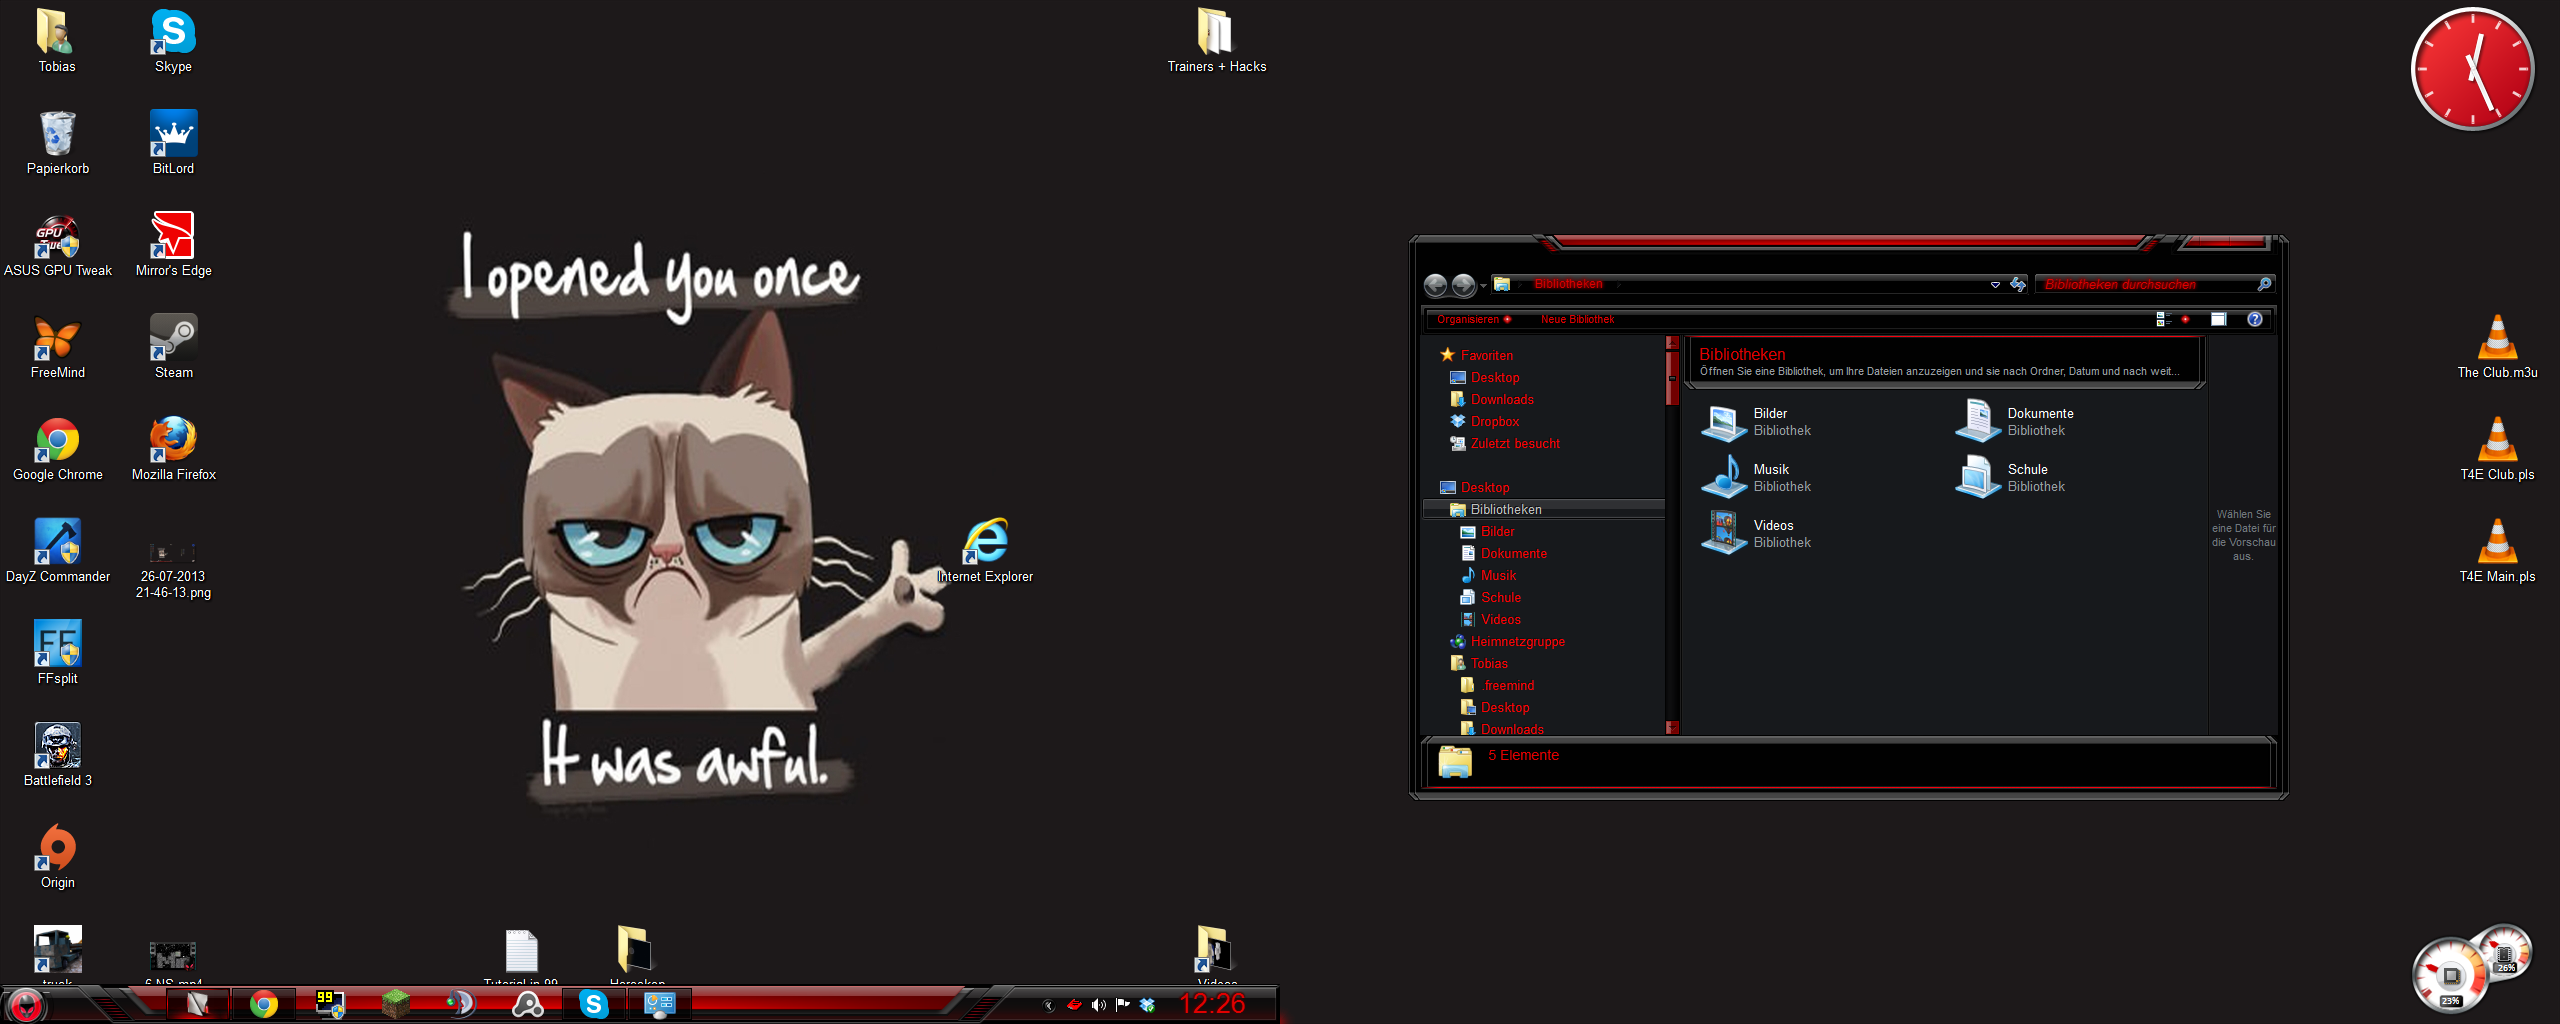
Task: Toggle the preview pane button
Action: tap(2218, 319)
